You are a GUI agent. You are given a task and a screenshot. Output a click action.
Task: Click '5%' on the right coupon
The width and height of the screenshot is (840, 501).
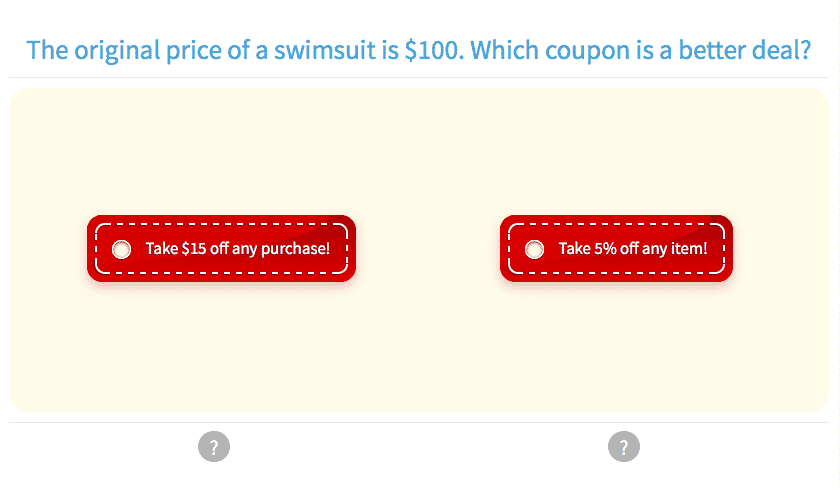[x=604, y=249]
